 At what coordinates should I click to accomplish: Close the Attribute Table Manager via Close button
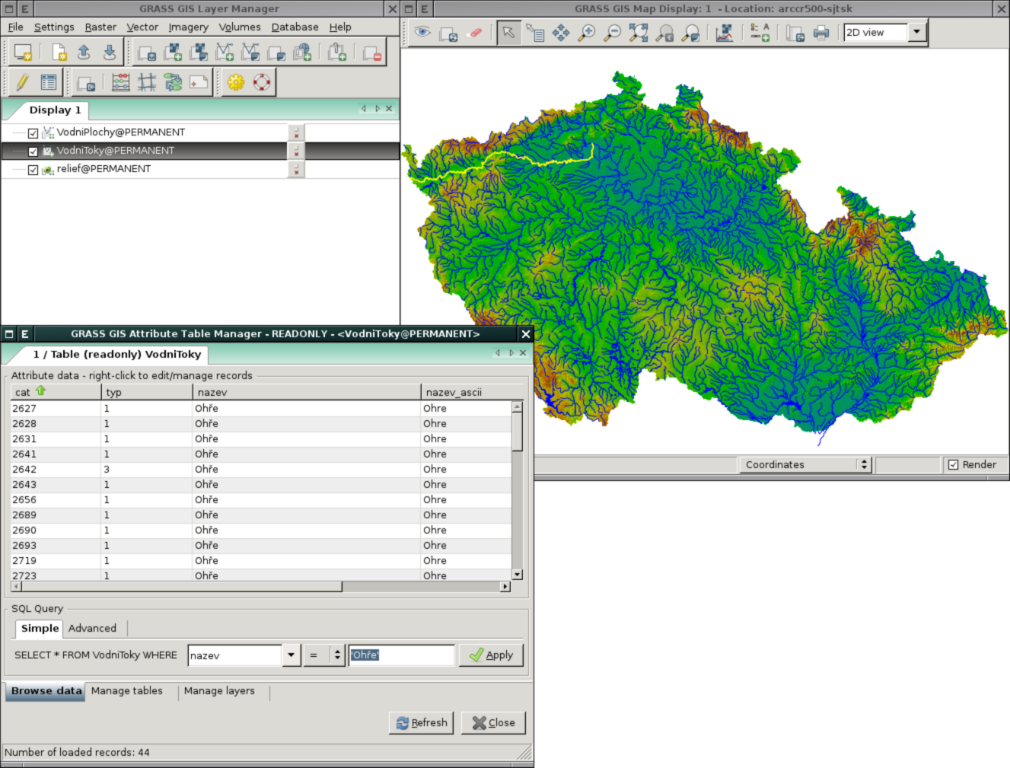493,723
